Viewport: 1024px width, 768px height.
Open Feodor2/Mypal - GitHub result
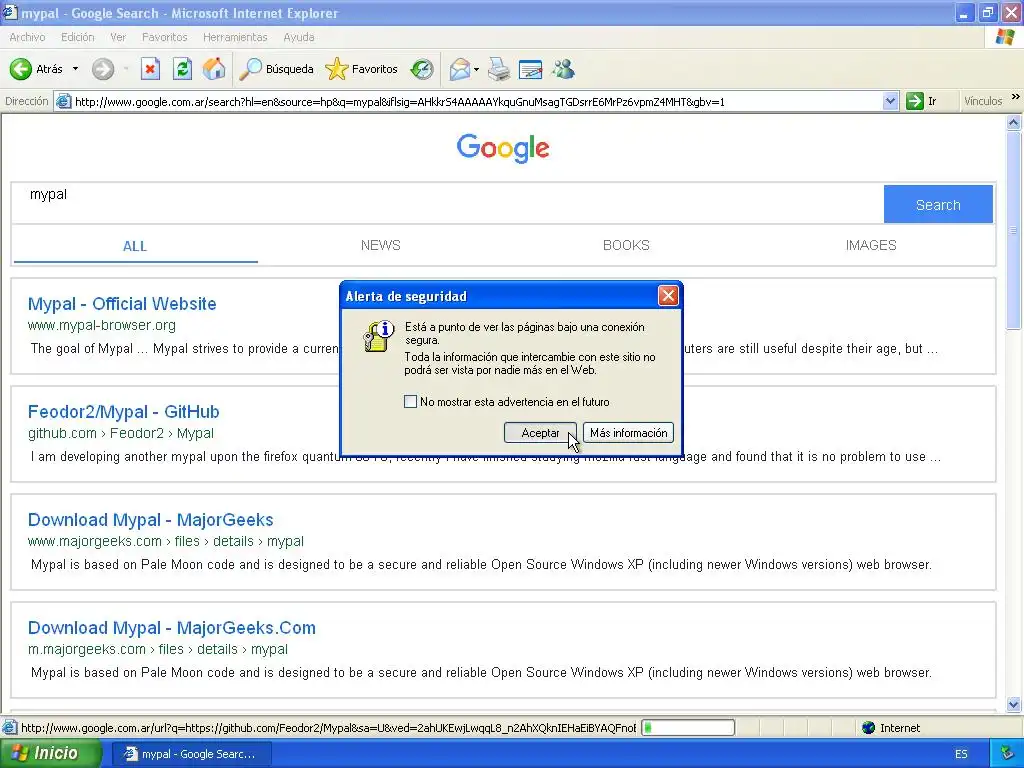123,412
